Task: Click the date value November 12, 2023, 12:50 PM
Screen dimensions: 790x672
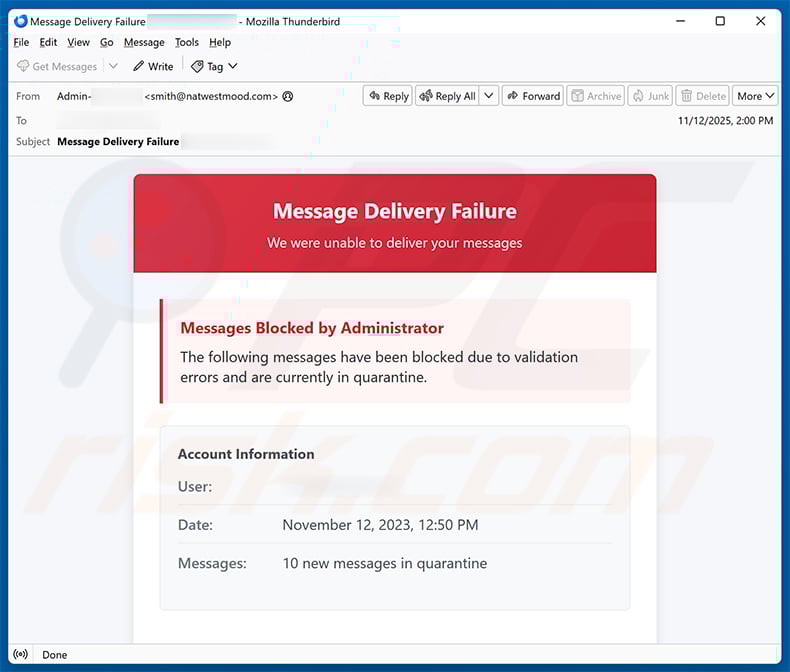Action: tap(380, 525)
